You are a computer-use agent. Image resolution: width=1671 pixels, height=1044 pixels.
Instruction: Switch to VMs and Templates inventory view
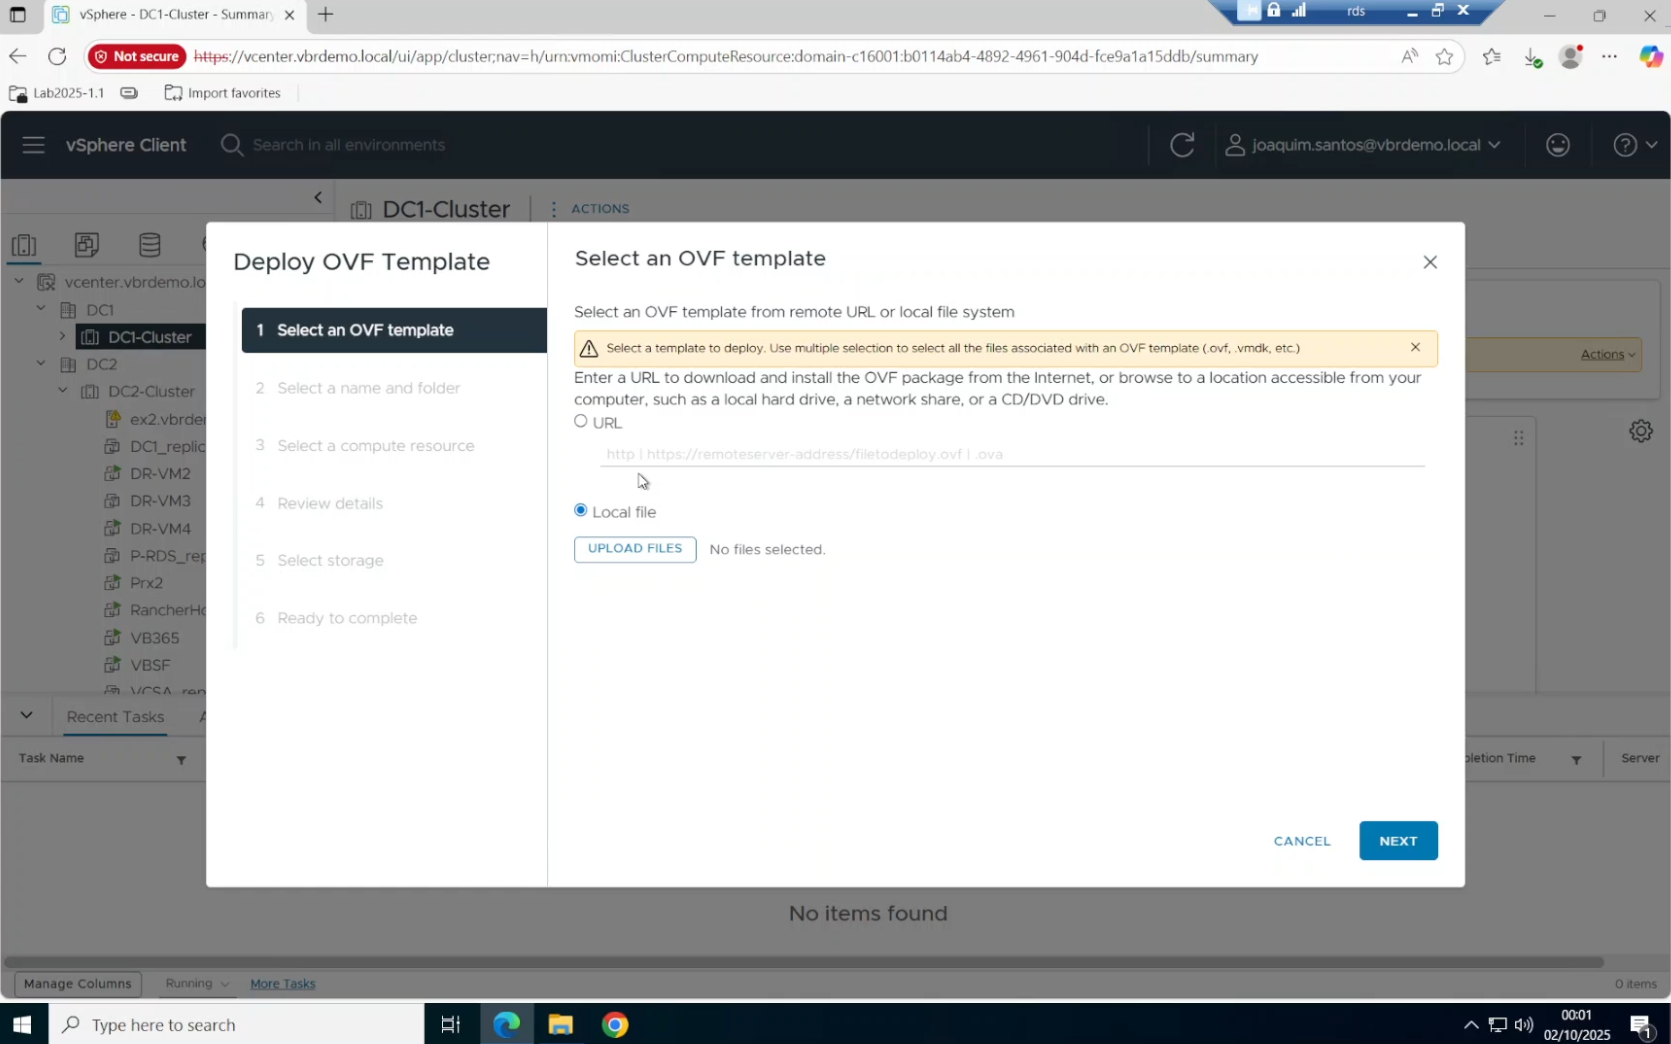pyautogui.click(x=87, y=245)
